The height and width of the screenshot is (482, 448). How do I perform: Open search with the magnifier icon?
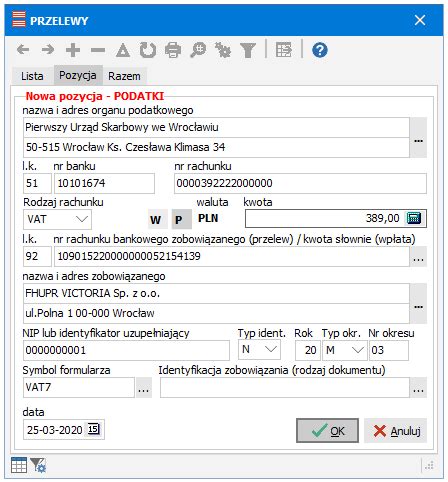coord(198,50)
